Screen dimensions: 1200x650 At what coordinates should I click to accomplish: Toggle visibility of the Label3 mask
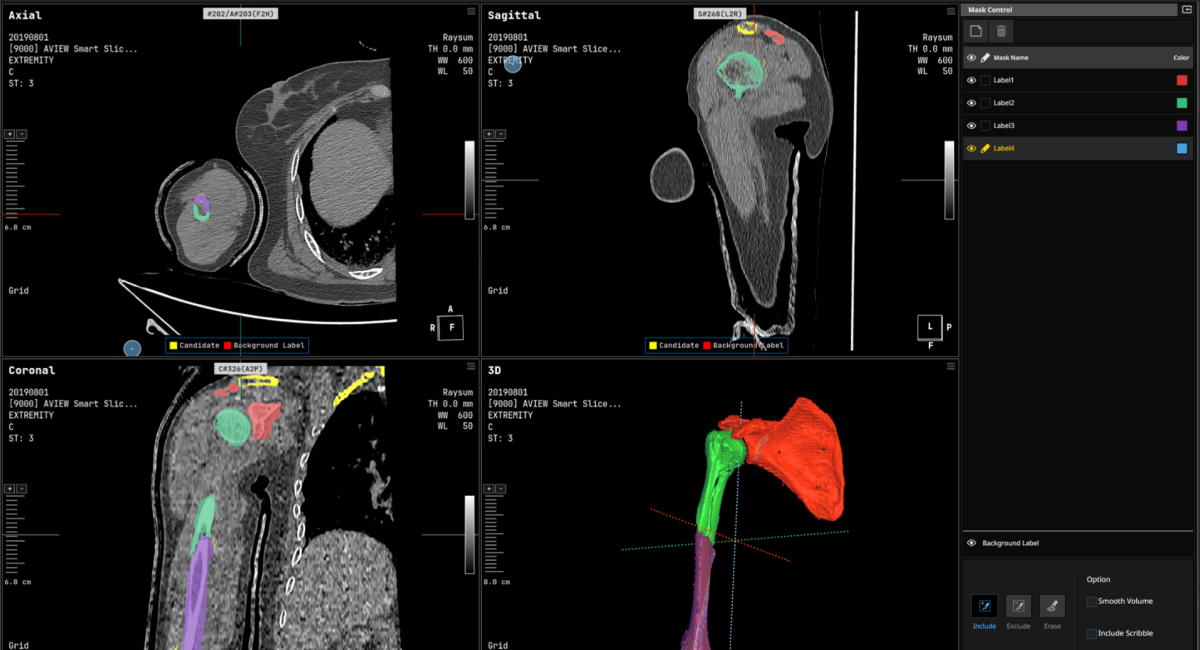971,126
